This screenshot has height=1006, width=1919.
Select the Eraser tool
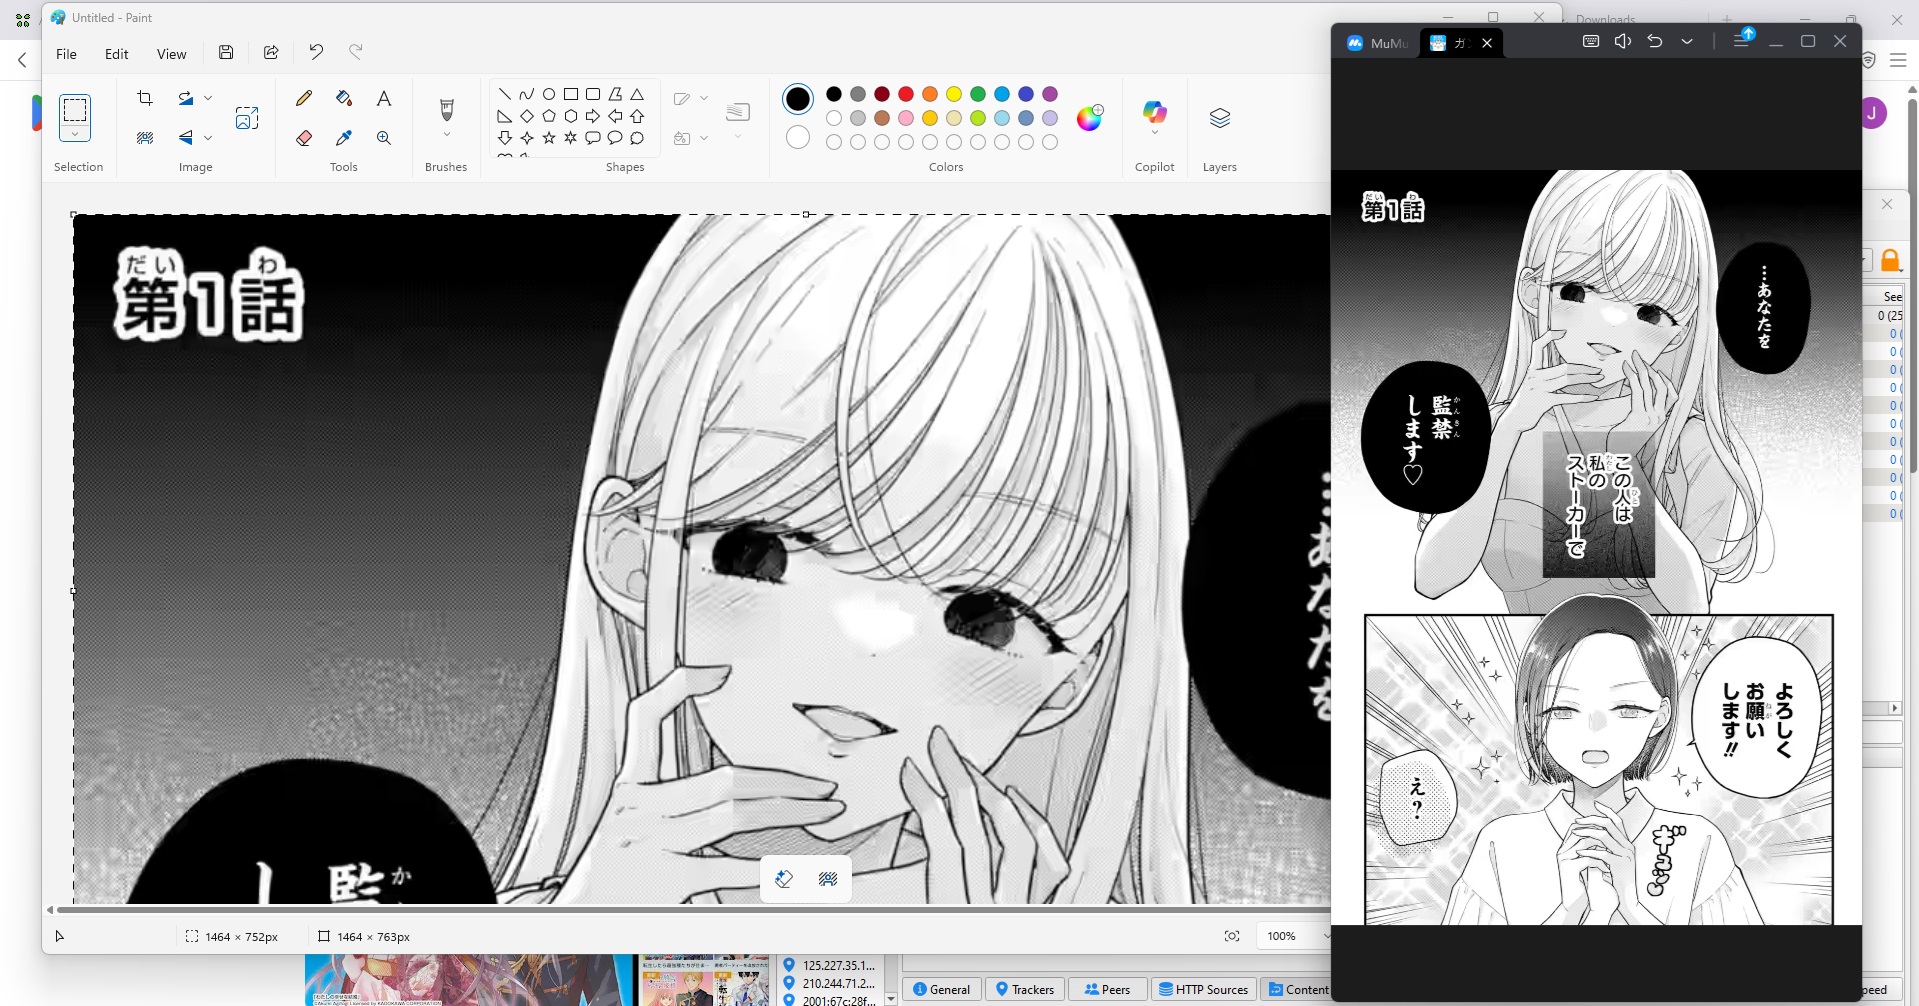304,138
